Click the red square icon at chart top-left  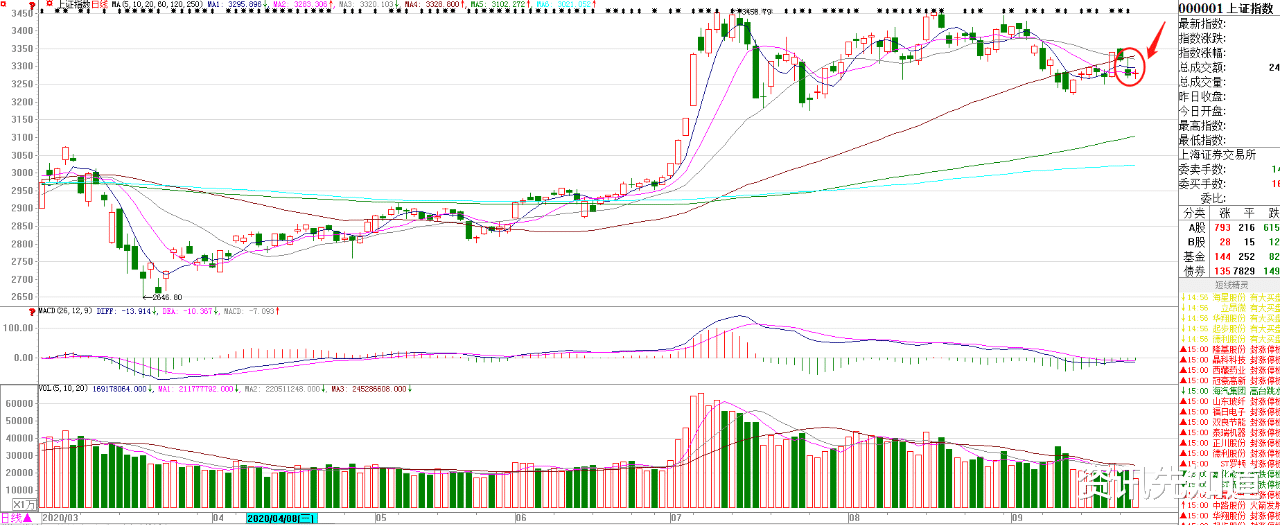(x=4, y=4)
